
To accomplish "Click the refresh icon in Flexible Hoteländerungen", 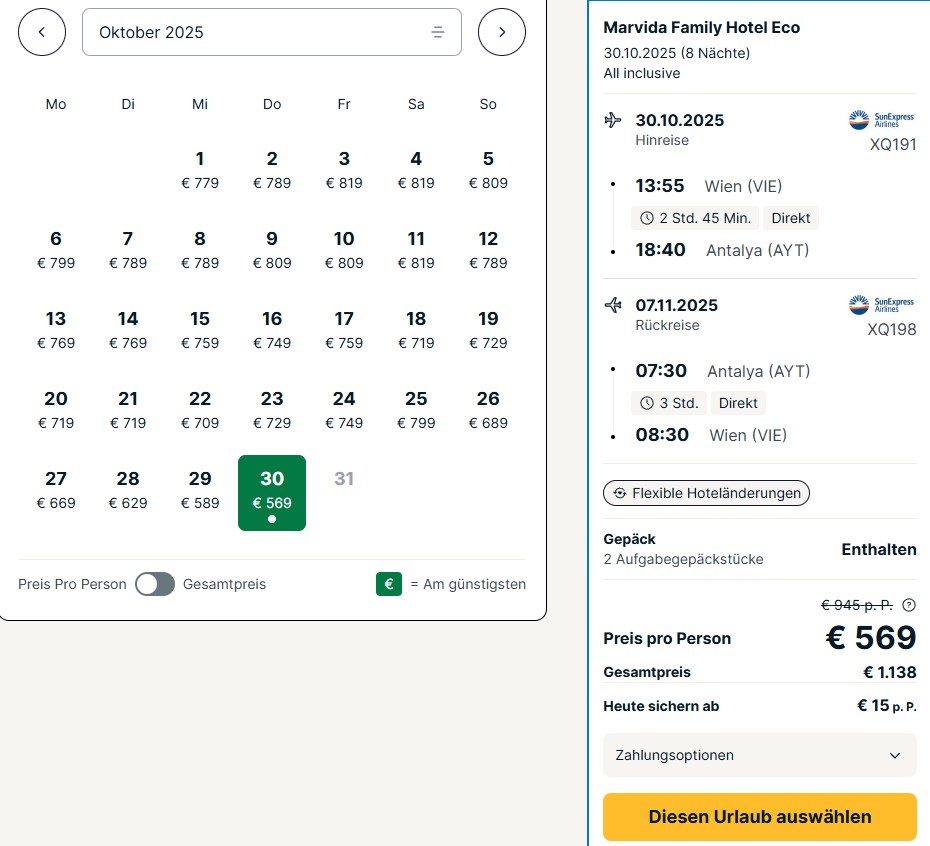I will click(x=620, y=493).
